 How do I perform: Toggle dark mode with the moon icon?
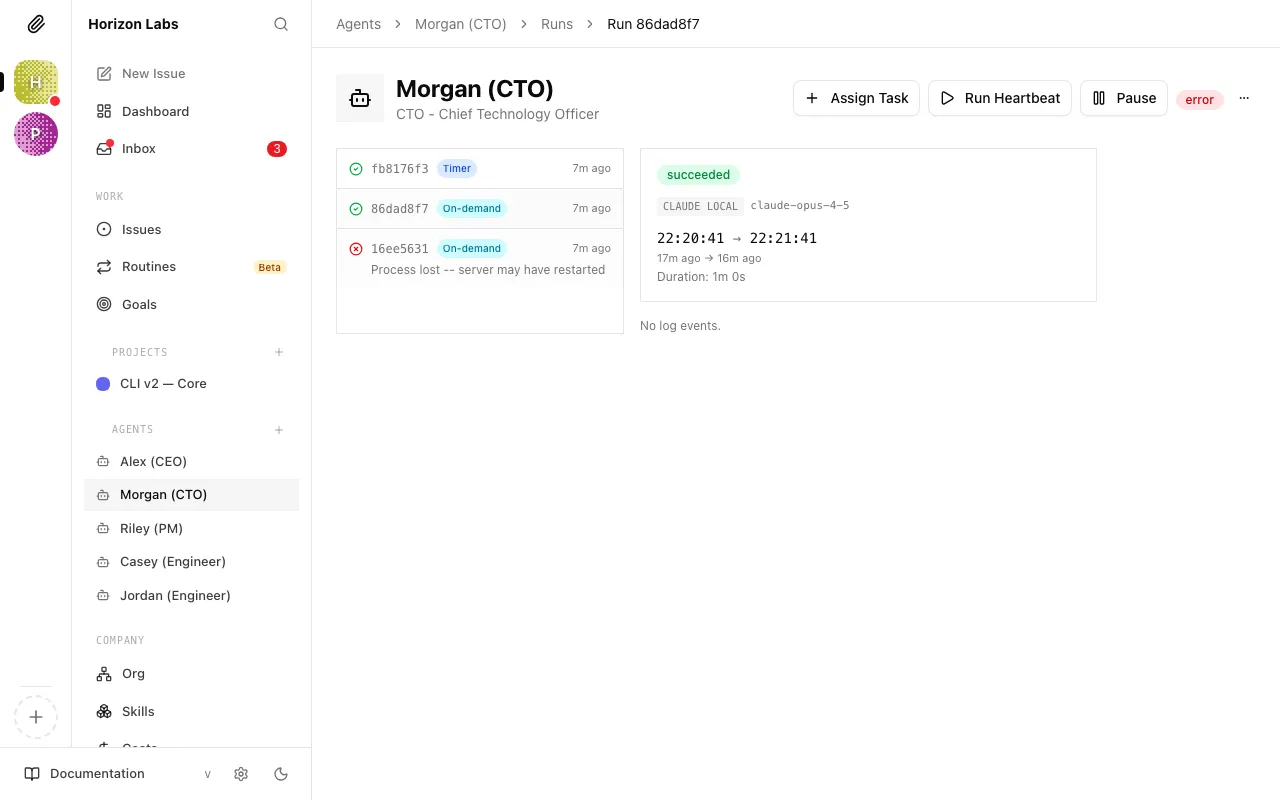pos(281,774)
